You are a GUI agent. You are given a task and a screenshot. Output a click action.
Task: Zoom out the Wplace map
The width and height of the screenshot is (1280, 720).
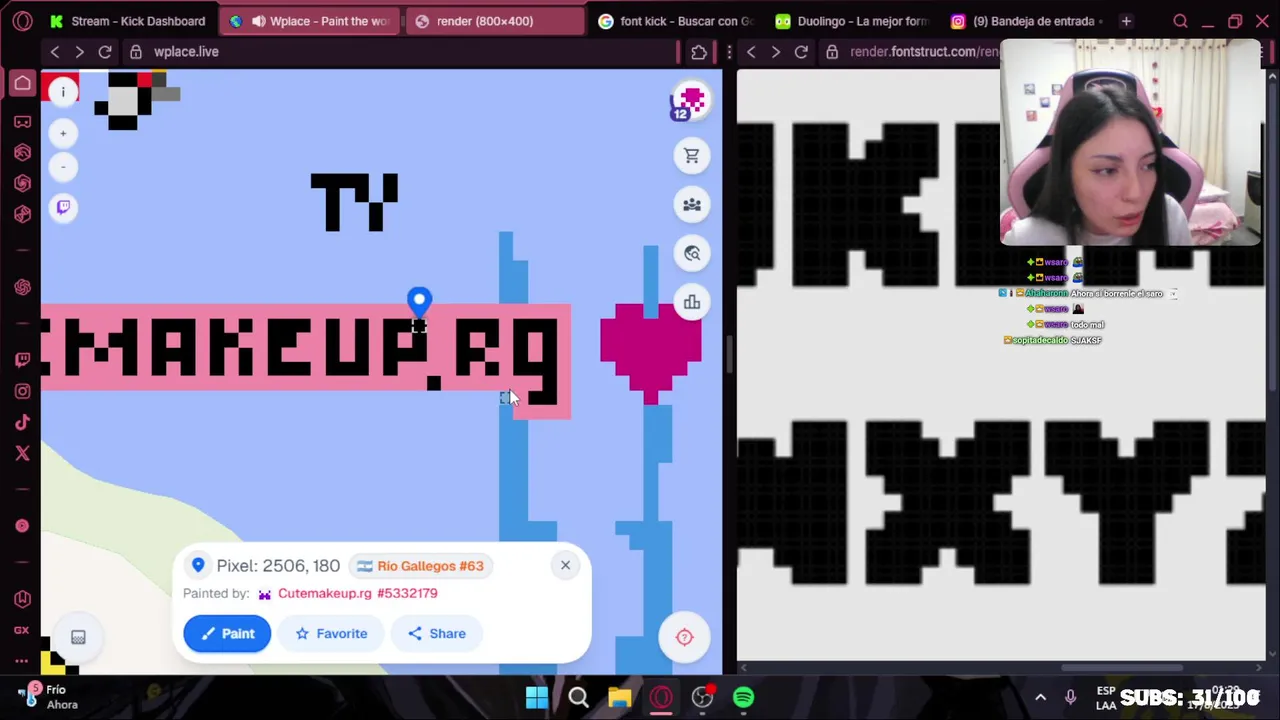(63, 167)
